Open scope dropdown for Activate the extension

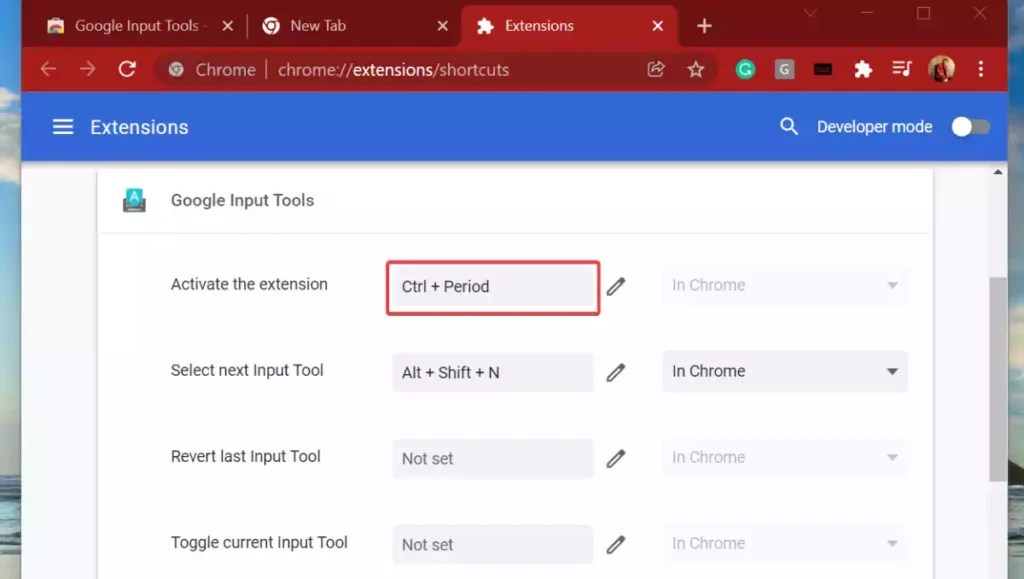pos(785,285)
